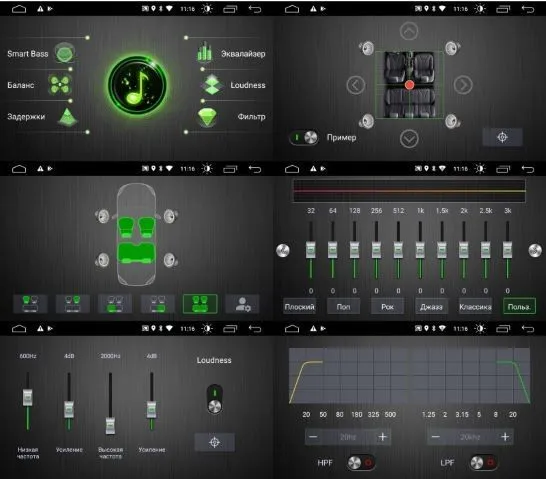Enable the LPF filter switch

[x=483, y=463]
